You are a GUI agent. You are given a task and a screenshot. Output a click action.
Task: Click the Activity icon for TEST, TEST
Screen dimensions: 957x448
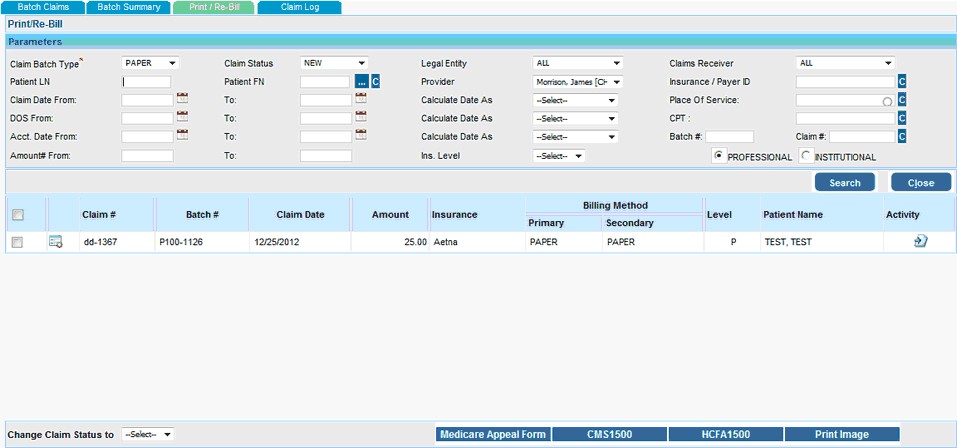[920, 241]
